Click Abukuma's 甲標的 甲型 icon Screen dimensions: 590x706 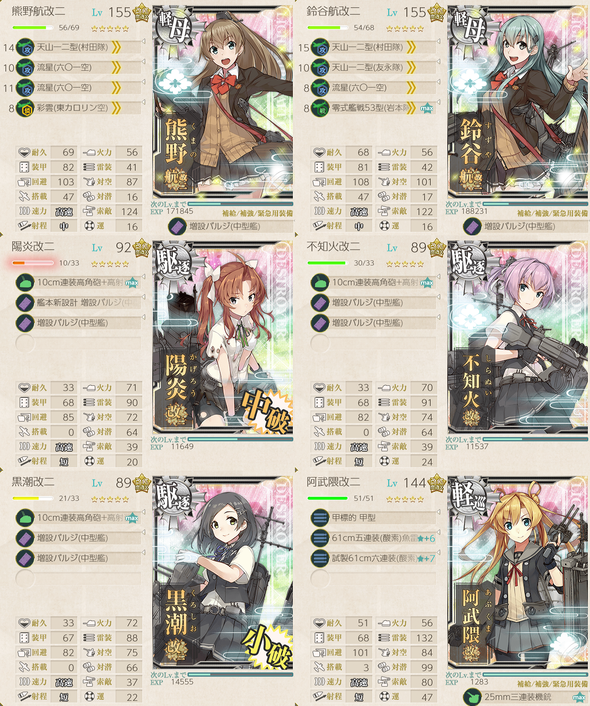[320, 518]
